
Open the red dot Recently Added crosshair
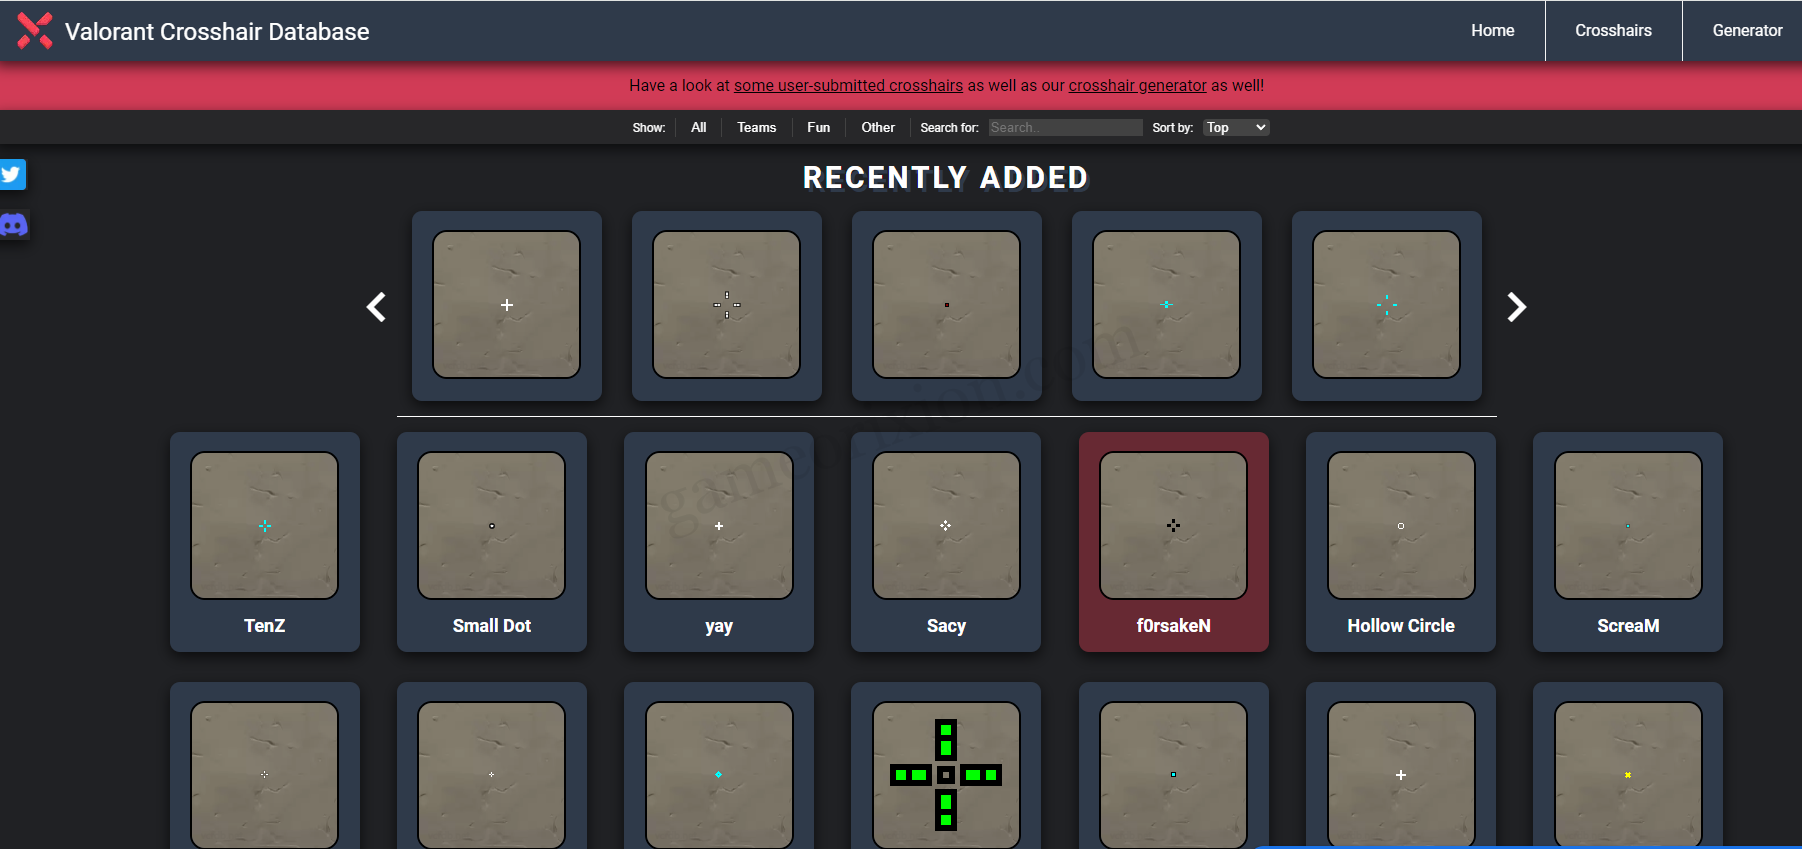pos(947,306)
